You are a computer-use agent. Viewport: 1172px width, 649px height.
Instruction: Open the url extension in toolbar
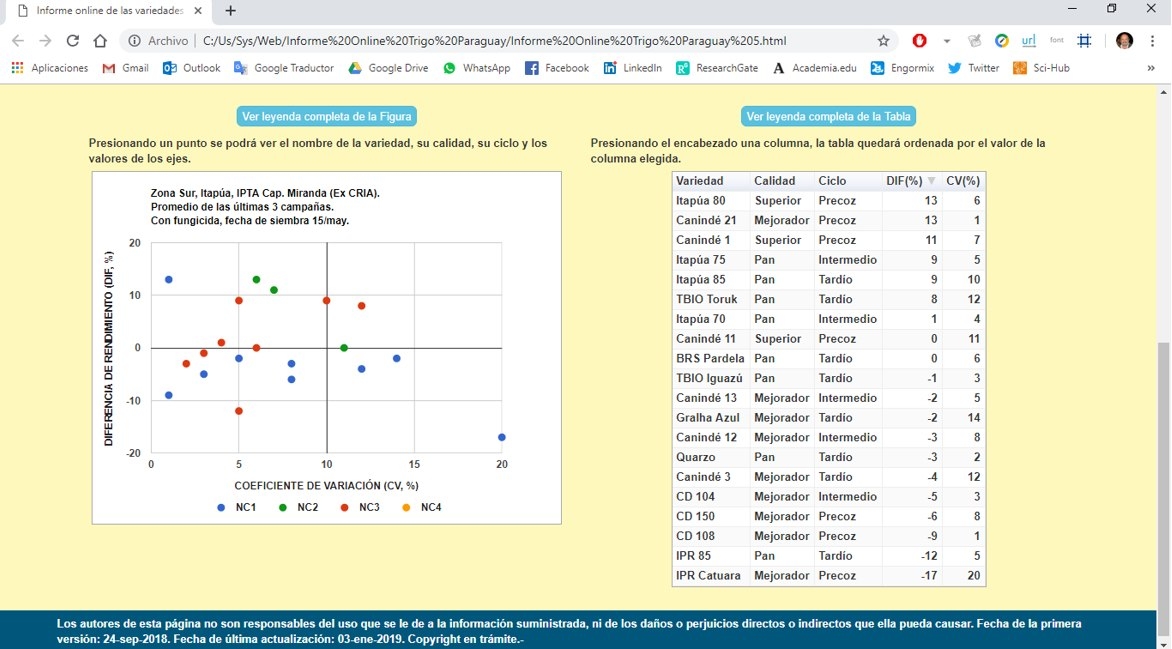[1028, 41]
